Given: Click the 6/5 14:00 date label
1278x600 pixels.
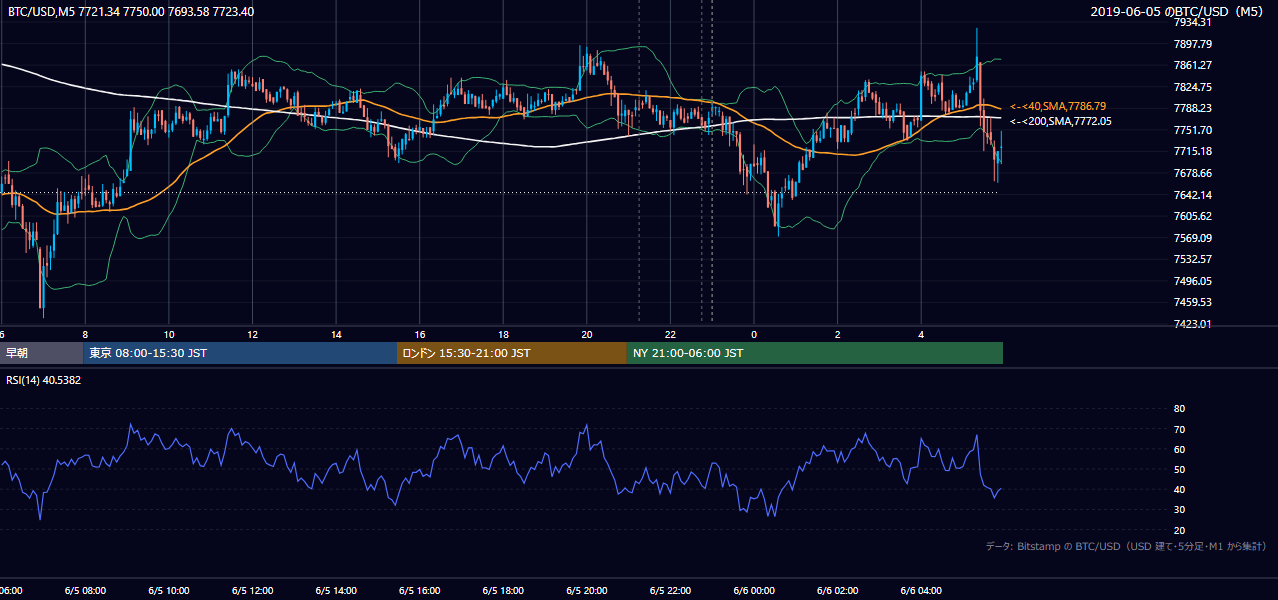Looking at the screenshot, I should tap(337, 591).
